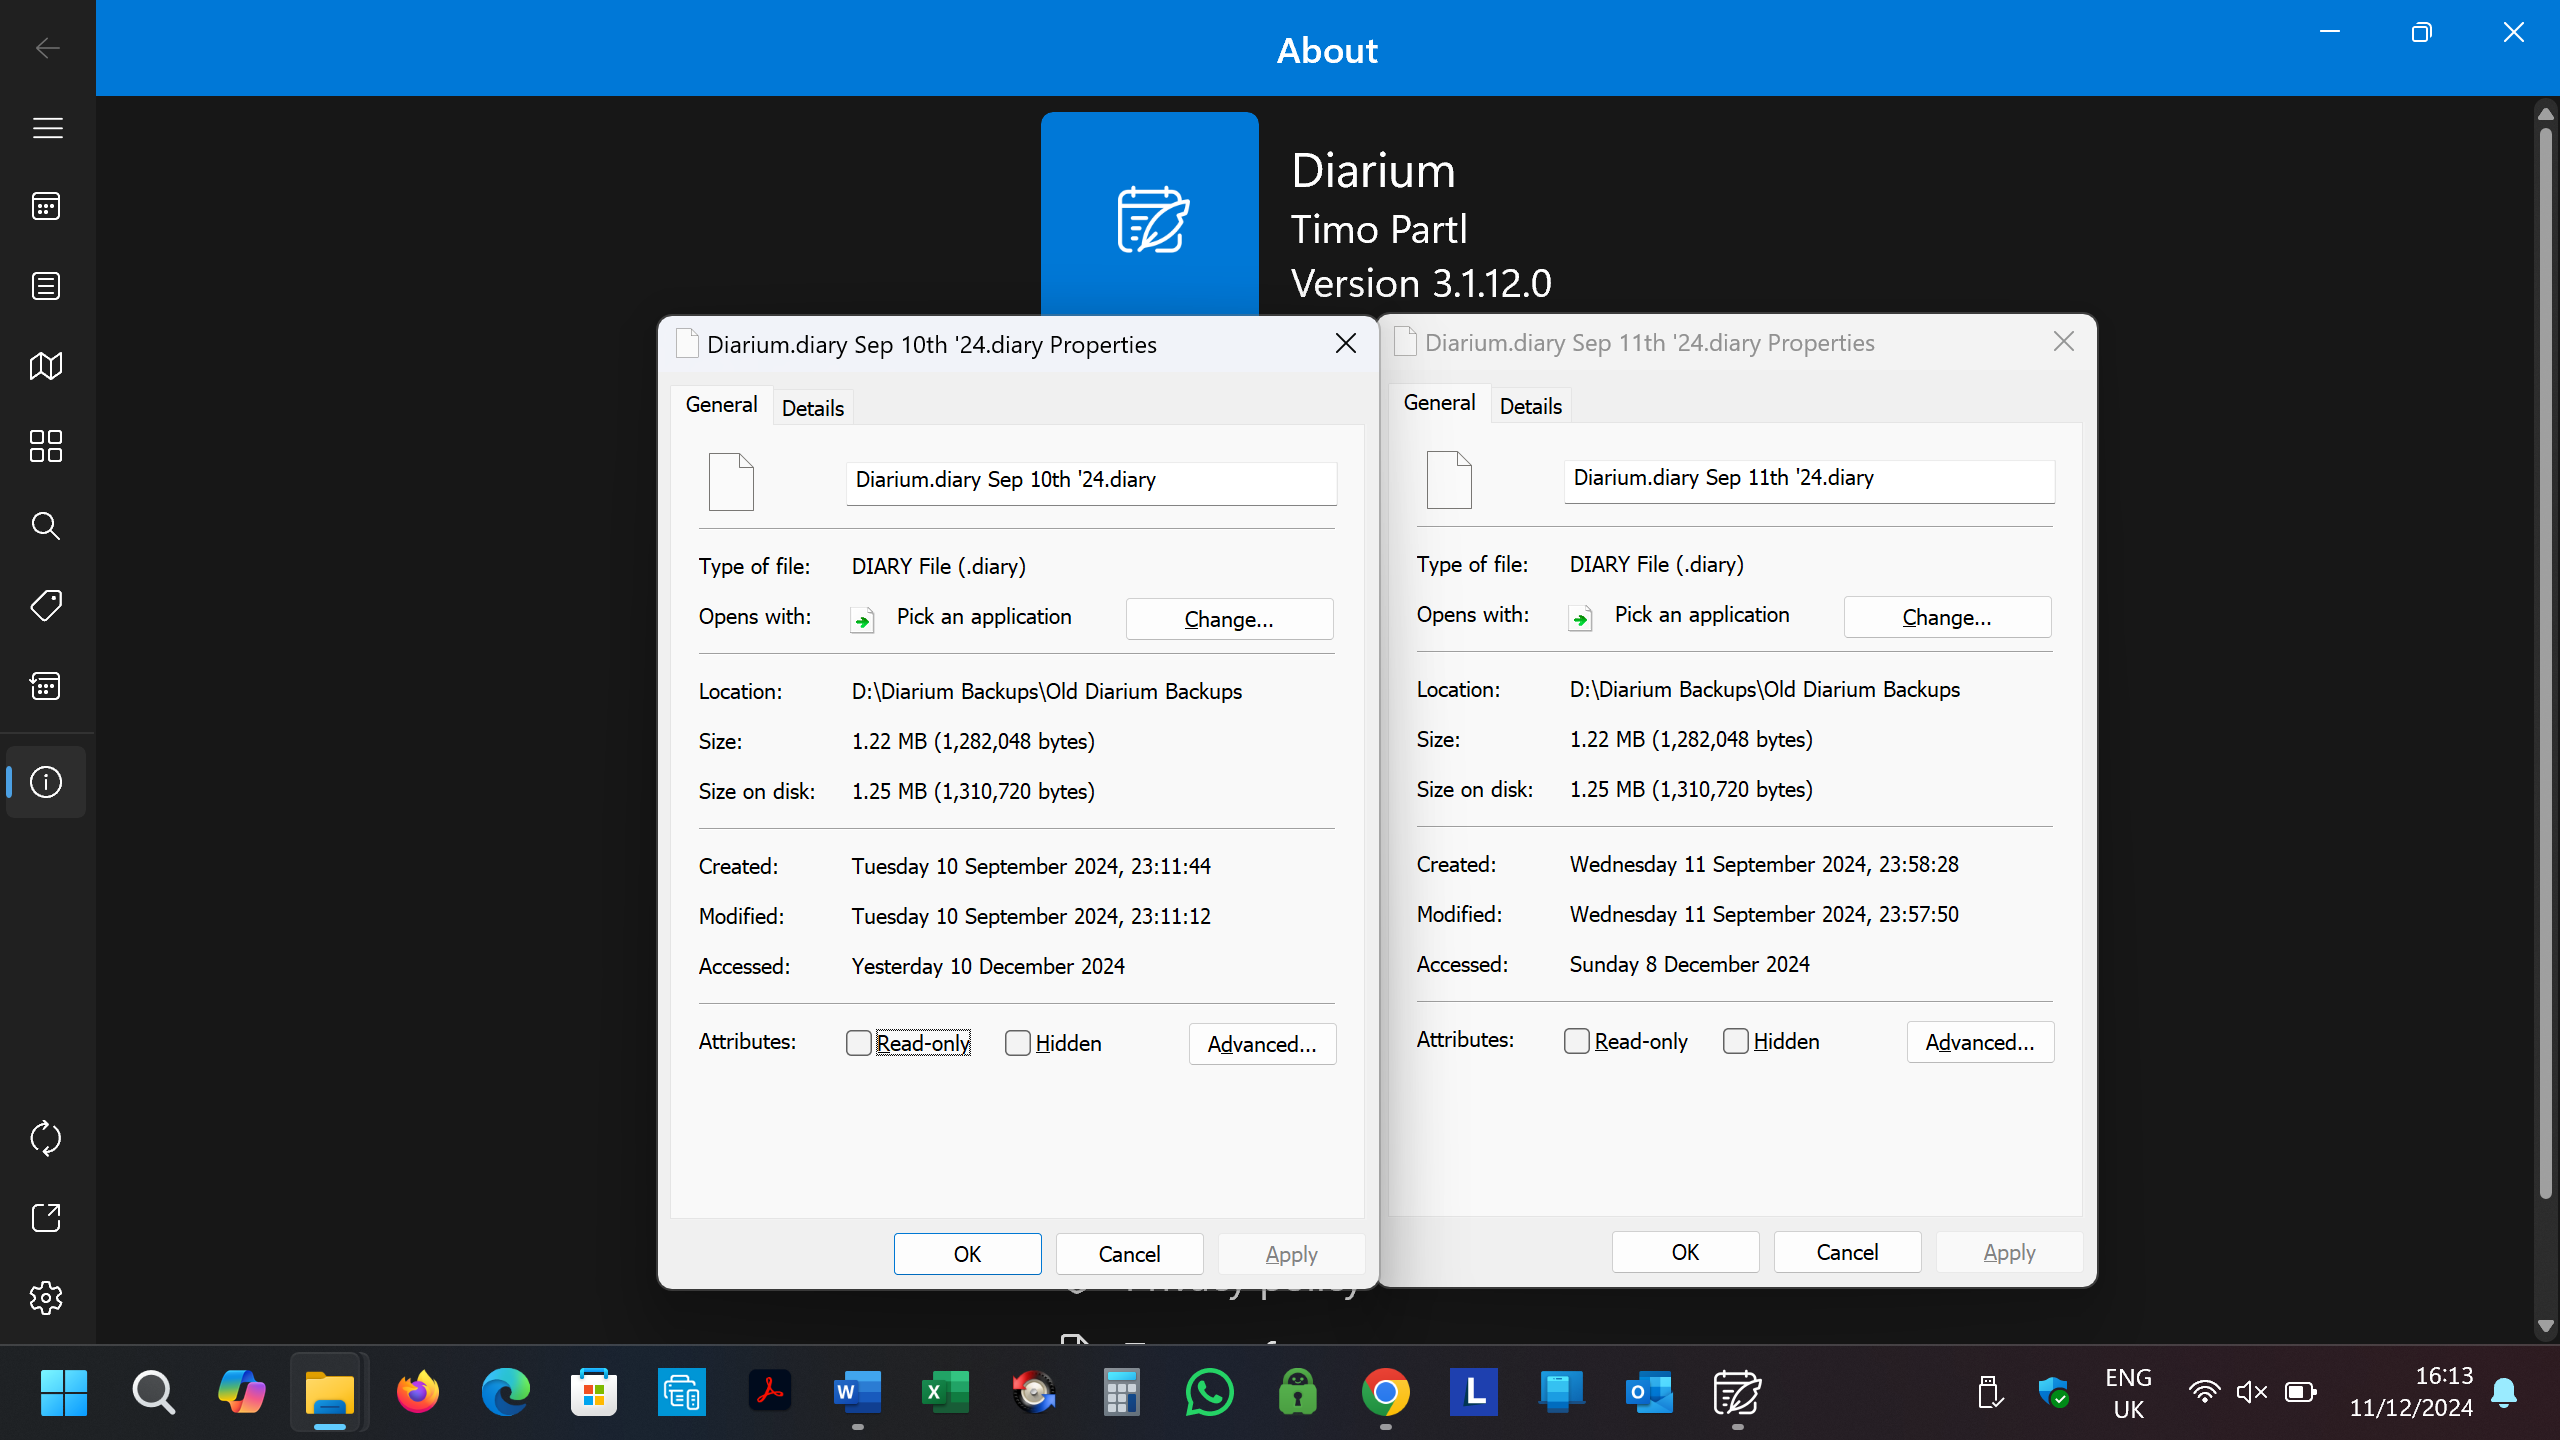Viewport: 2560px width, 1440px height.
Task: Toggle Hidden in Sep 10th properties
Action: click(1017, 1043)
